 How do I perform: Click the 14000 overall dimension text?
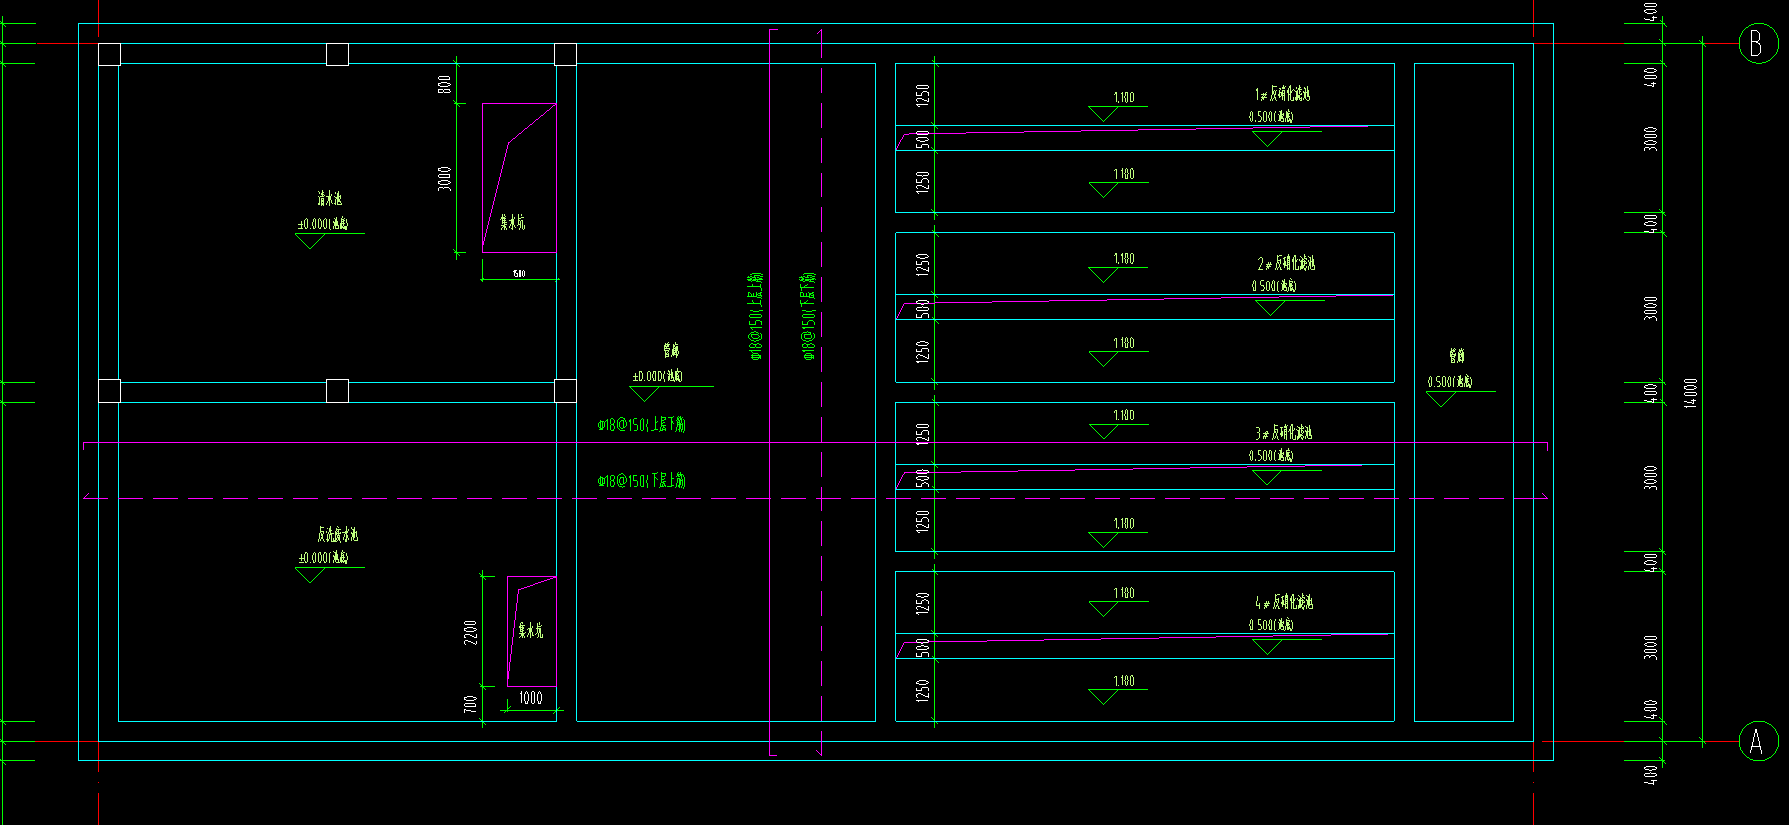point(1690,392)
